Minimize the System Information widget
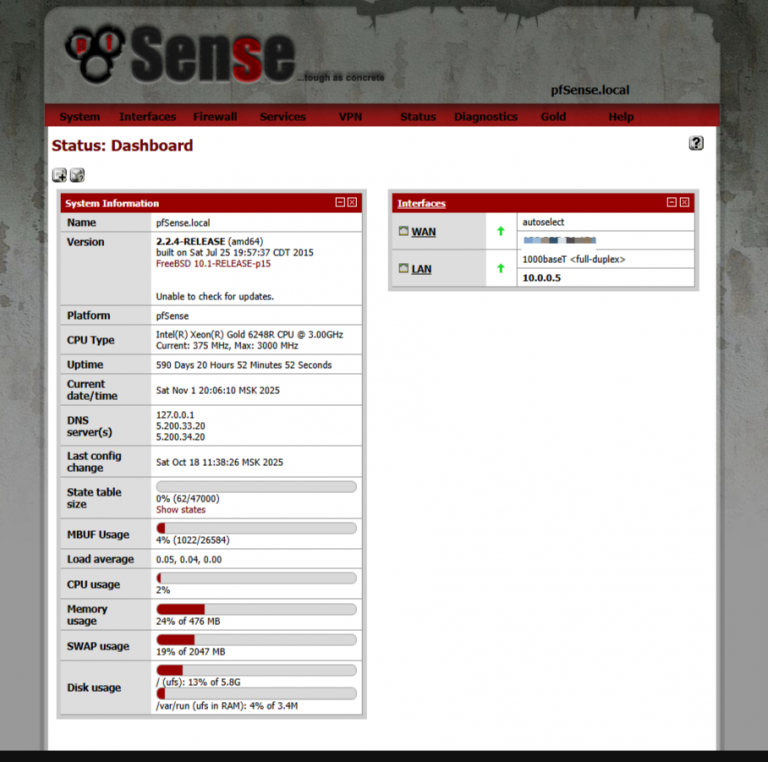This screenshot has height=762, width=768. tap(340, 202)
